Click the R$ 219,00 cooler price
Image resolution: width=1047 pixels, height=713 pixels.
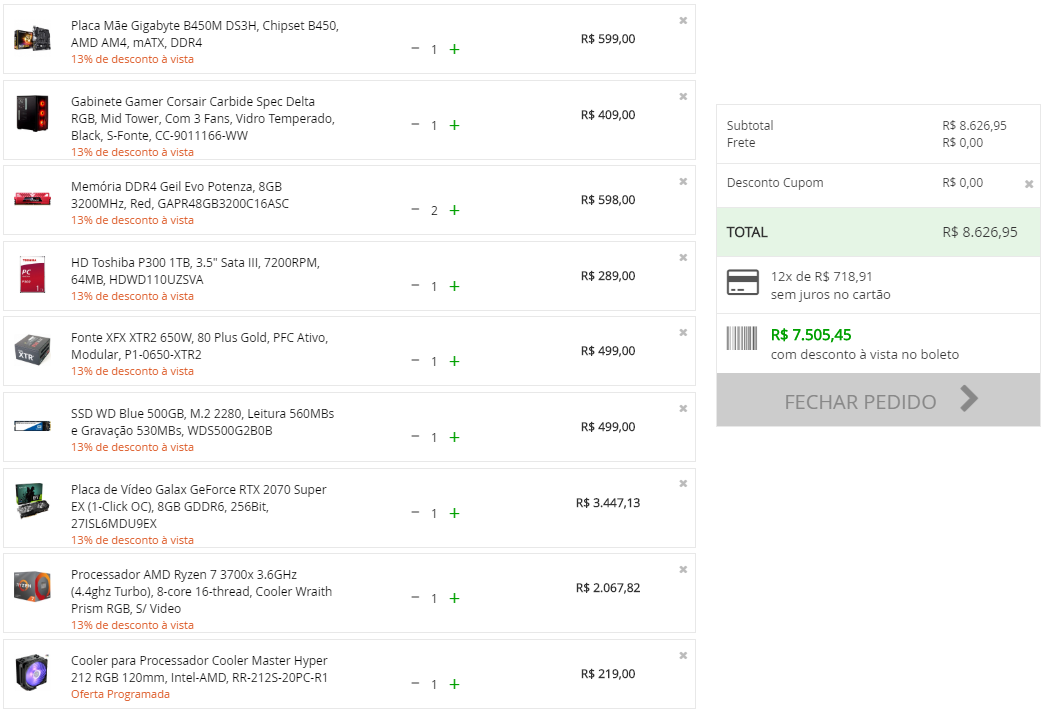pos(608,674)
